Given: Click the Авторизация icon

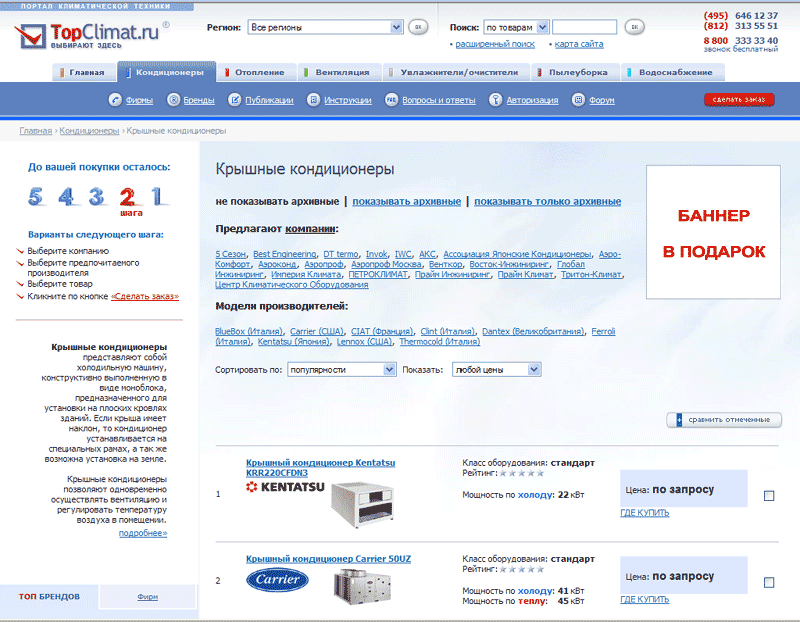Looking at the screenshot, I should (495, 100).
